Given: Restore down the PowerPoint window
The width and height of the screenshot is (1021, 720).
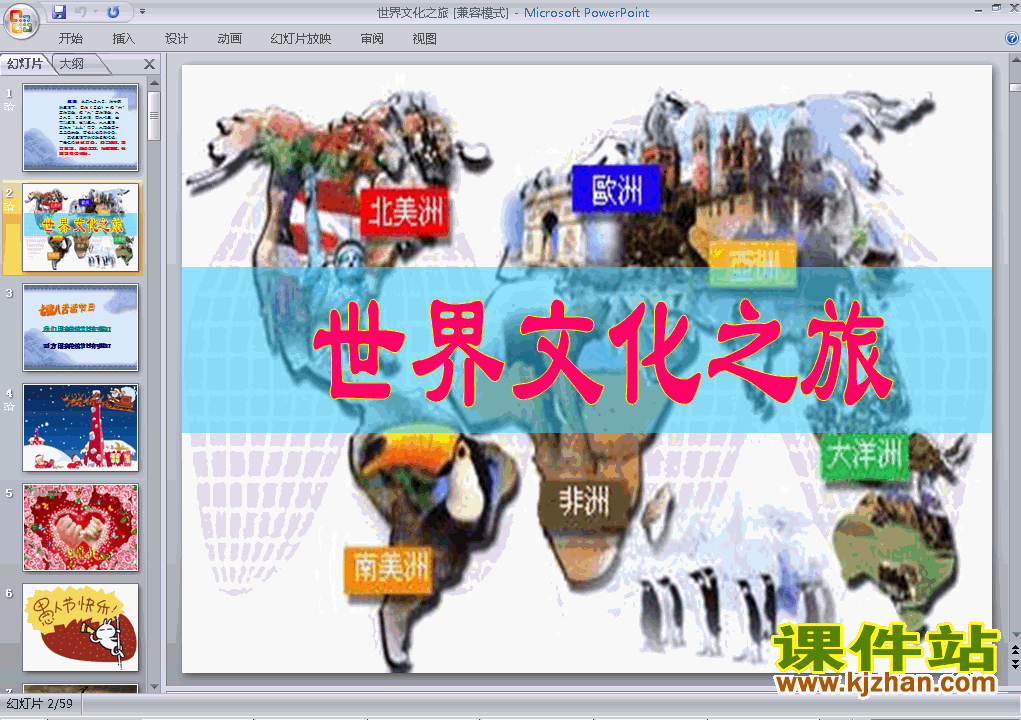Looking at the screenshot, I should point(996,8).
